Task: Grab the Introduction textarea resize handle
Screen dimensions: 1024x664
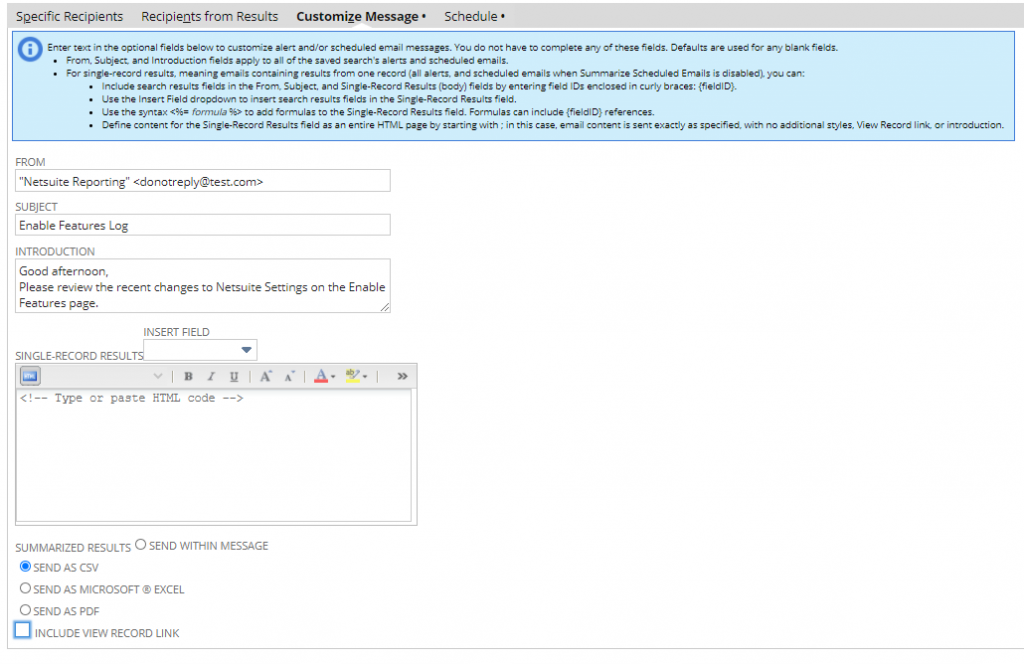Action: click(x=385, y=307)
